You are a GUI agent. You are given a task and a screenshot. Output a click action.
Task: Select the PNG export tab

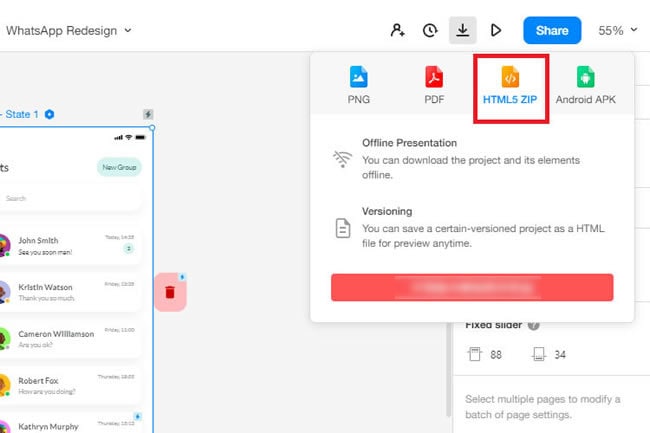click(359, 85)
